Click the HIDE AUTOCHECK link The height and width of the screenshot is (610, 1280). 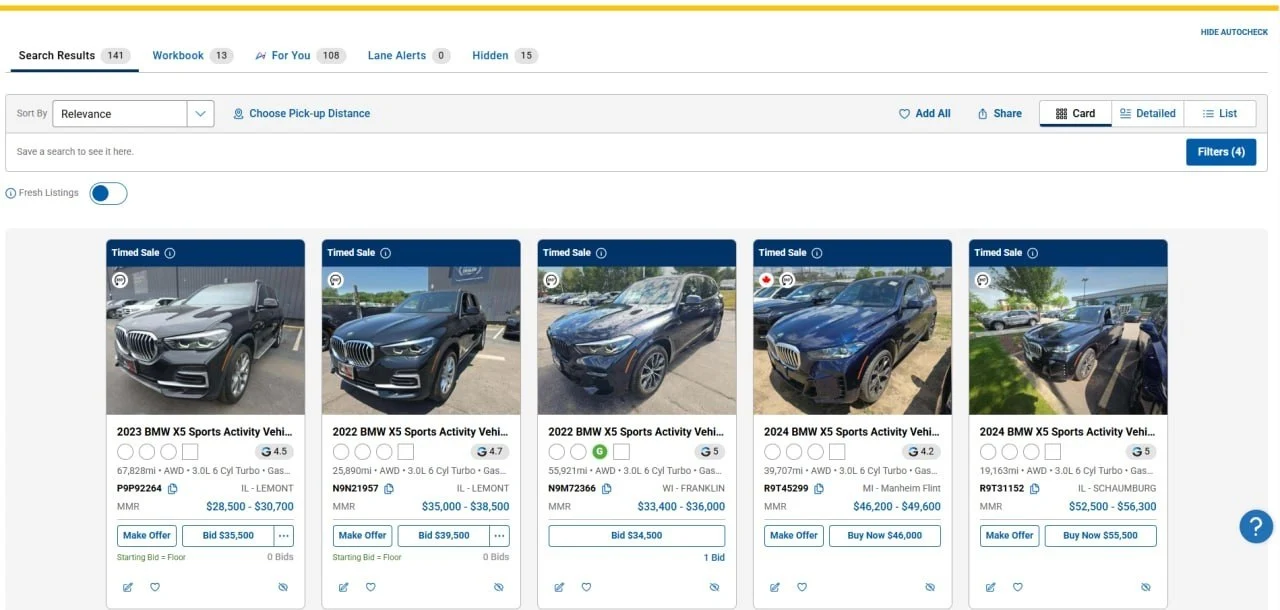[1234, 32]
